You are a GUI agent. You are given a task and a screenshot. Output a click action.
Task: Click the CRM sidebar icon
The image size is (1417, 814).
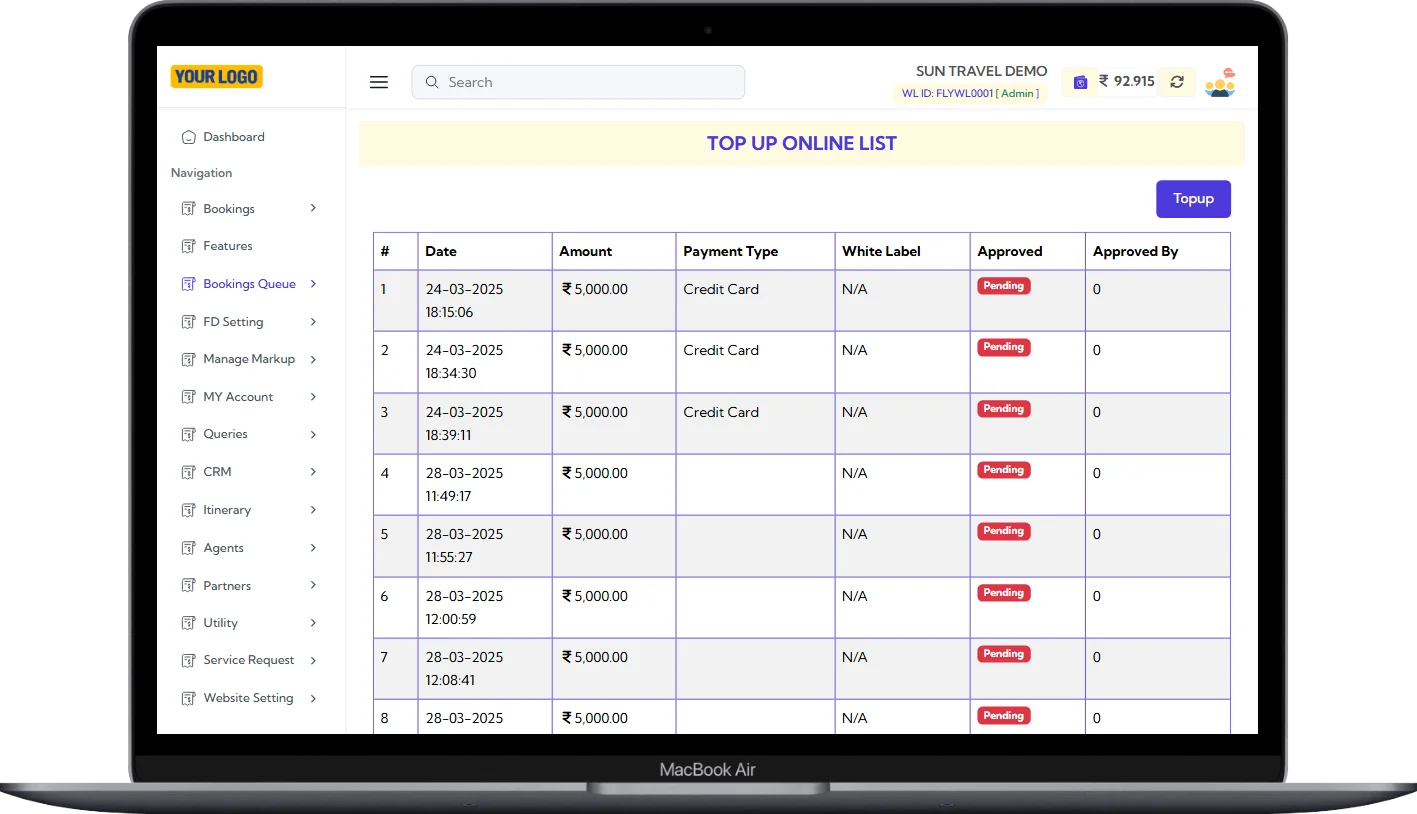188,472
